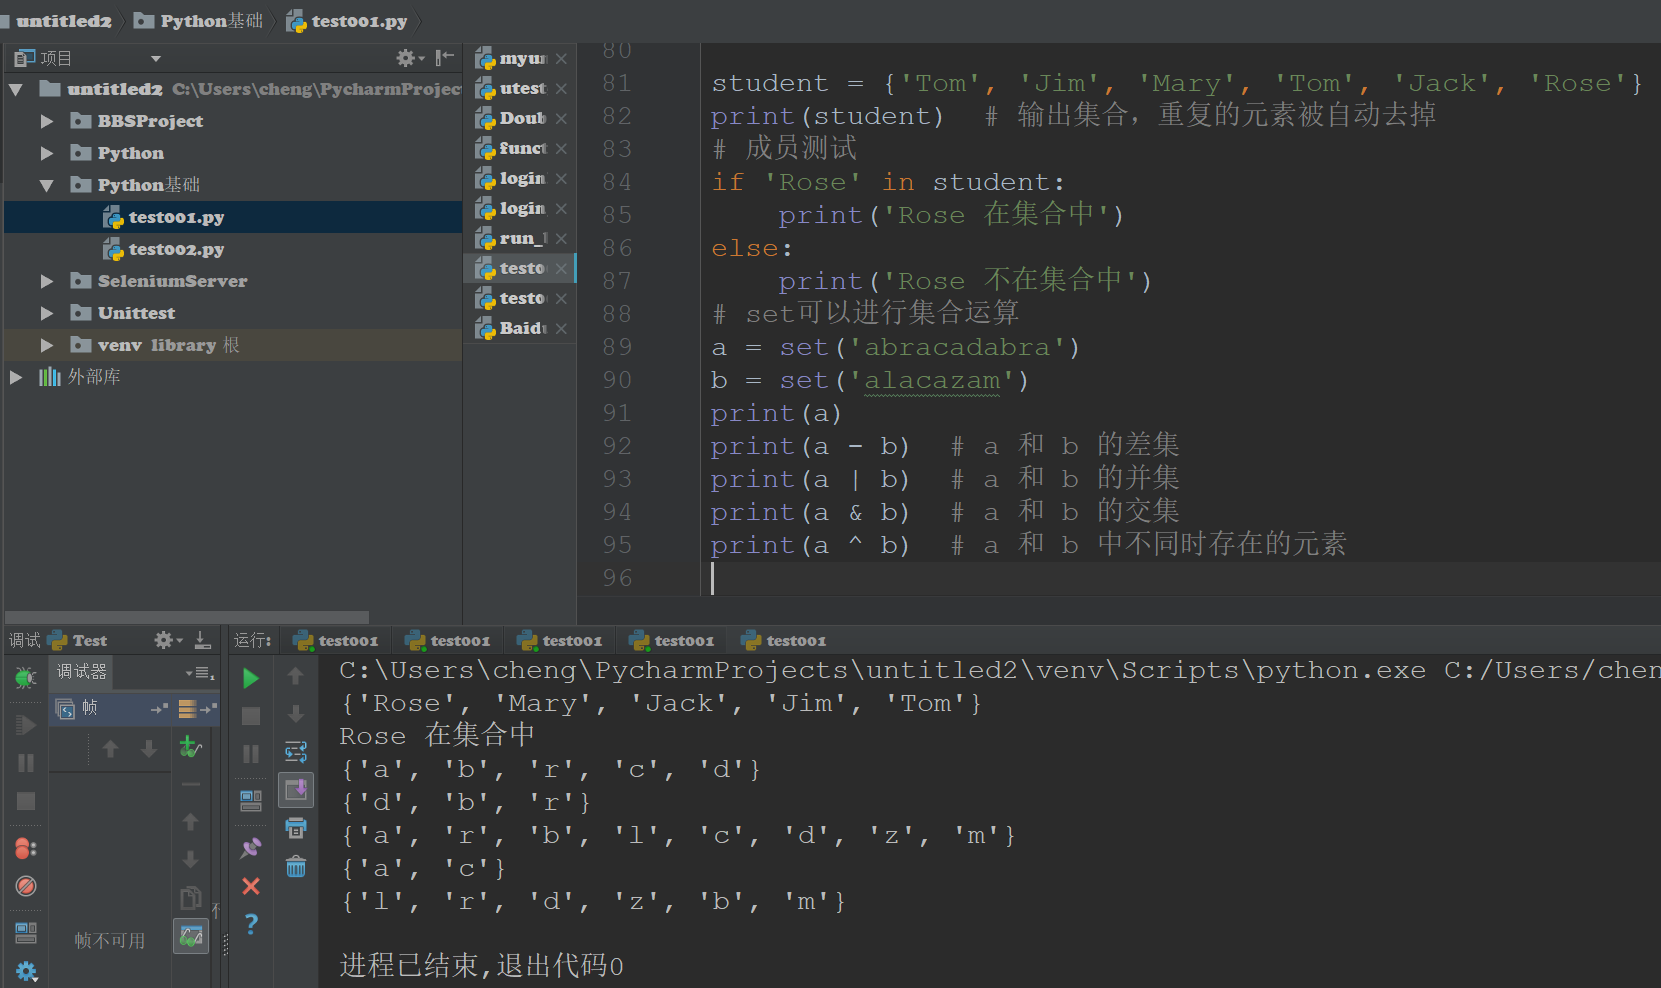The width and height of the screenshot is (1661, 988).
Task: Expand the venv library folder
Action: click(47, 346)
